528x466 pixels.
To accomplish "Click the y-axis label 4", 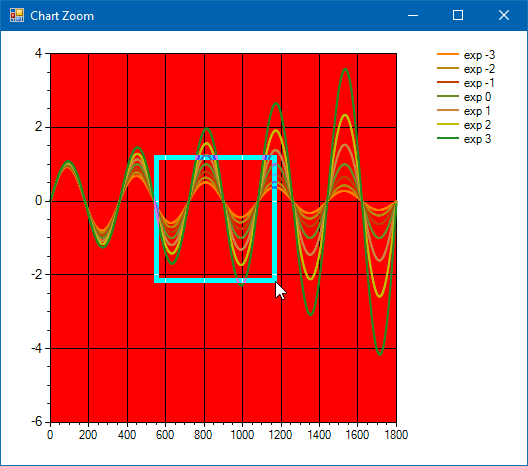I will (39, 54).
